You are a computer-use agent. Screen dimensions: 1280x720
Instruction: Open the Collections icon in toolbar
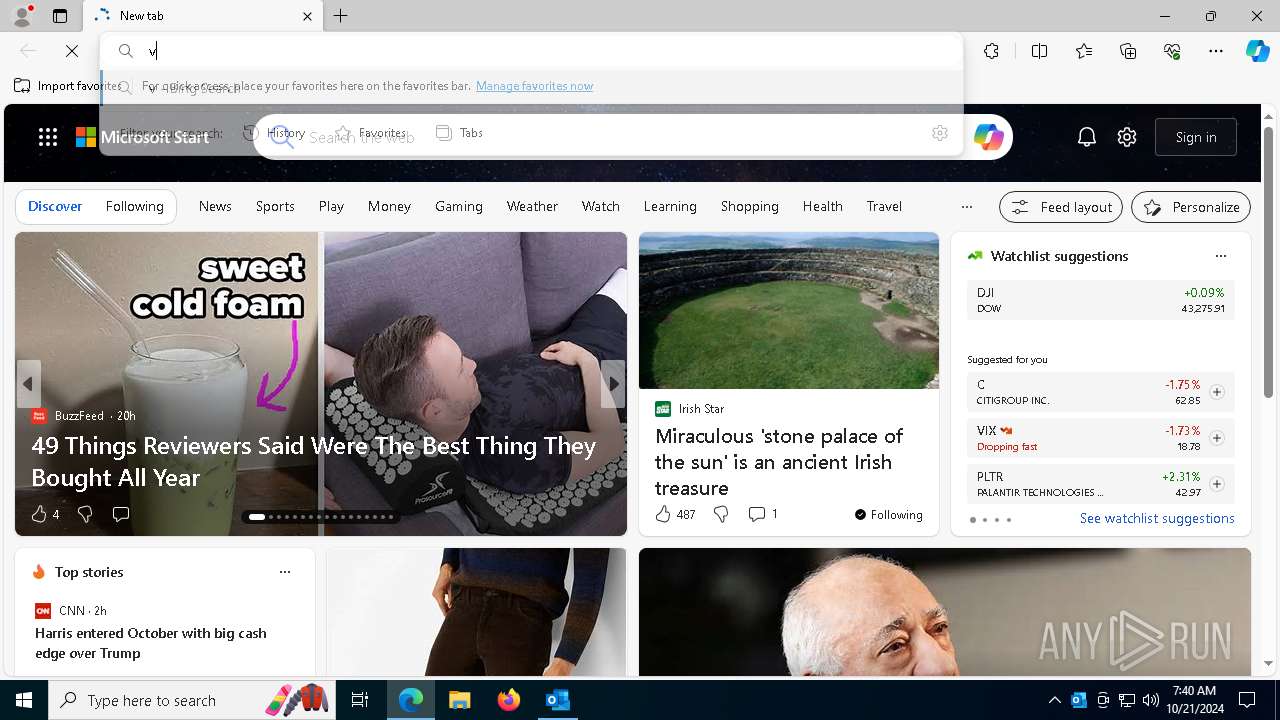pyautogui.click(x=1128, y=51)
